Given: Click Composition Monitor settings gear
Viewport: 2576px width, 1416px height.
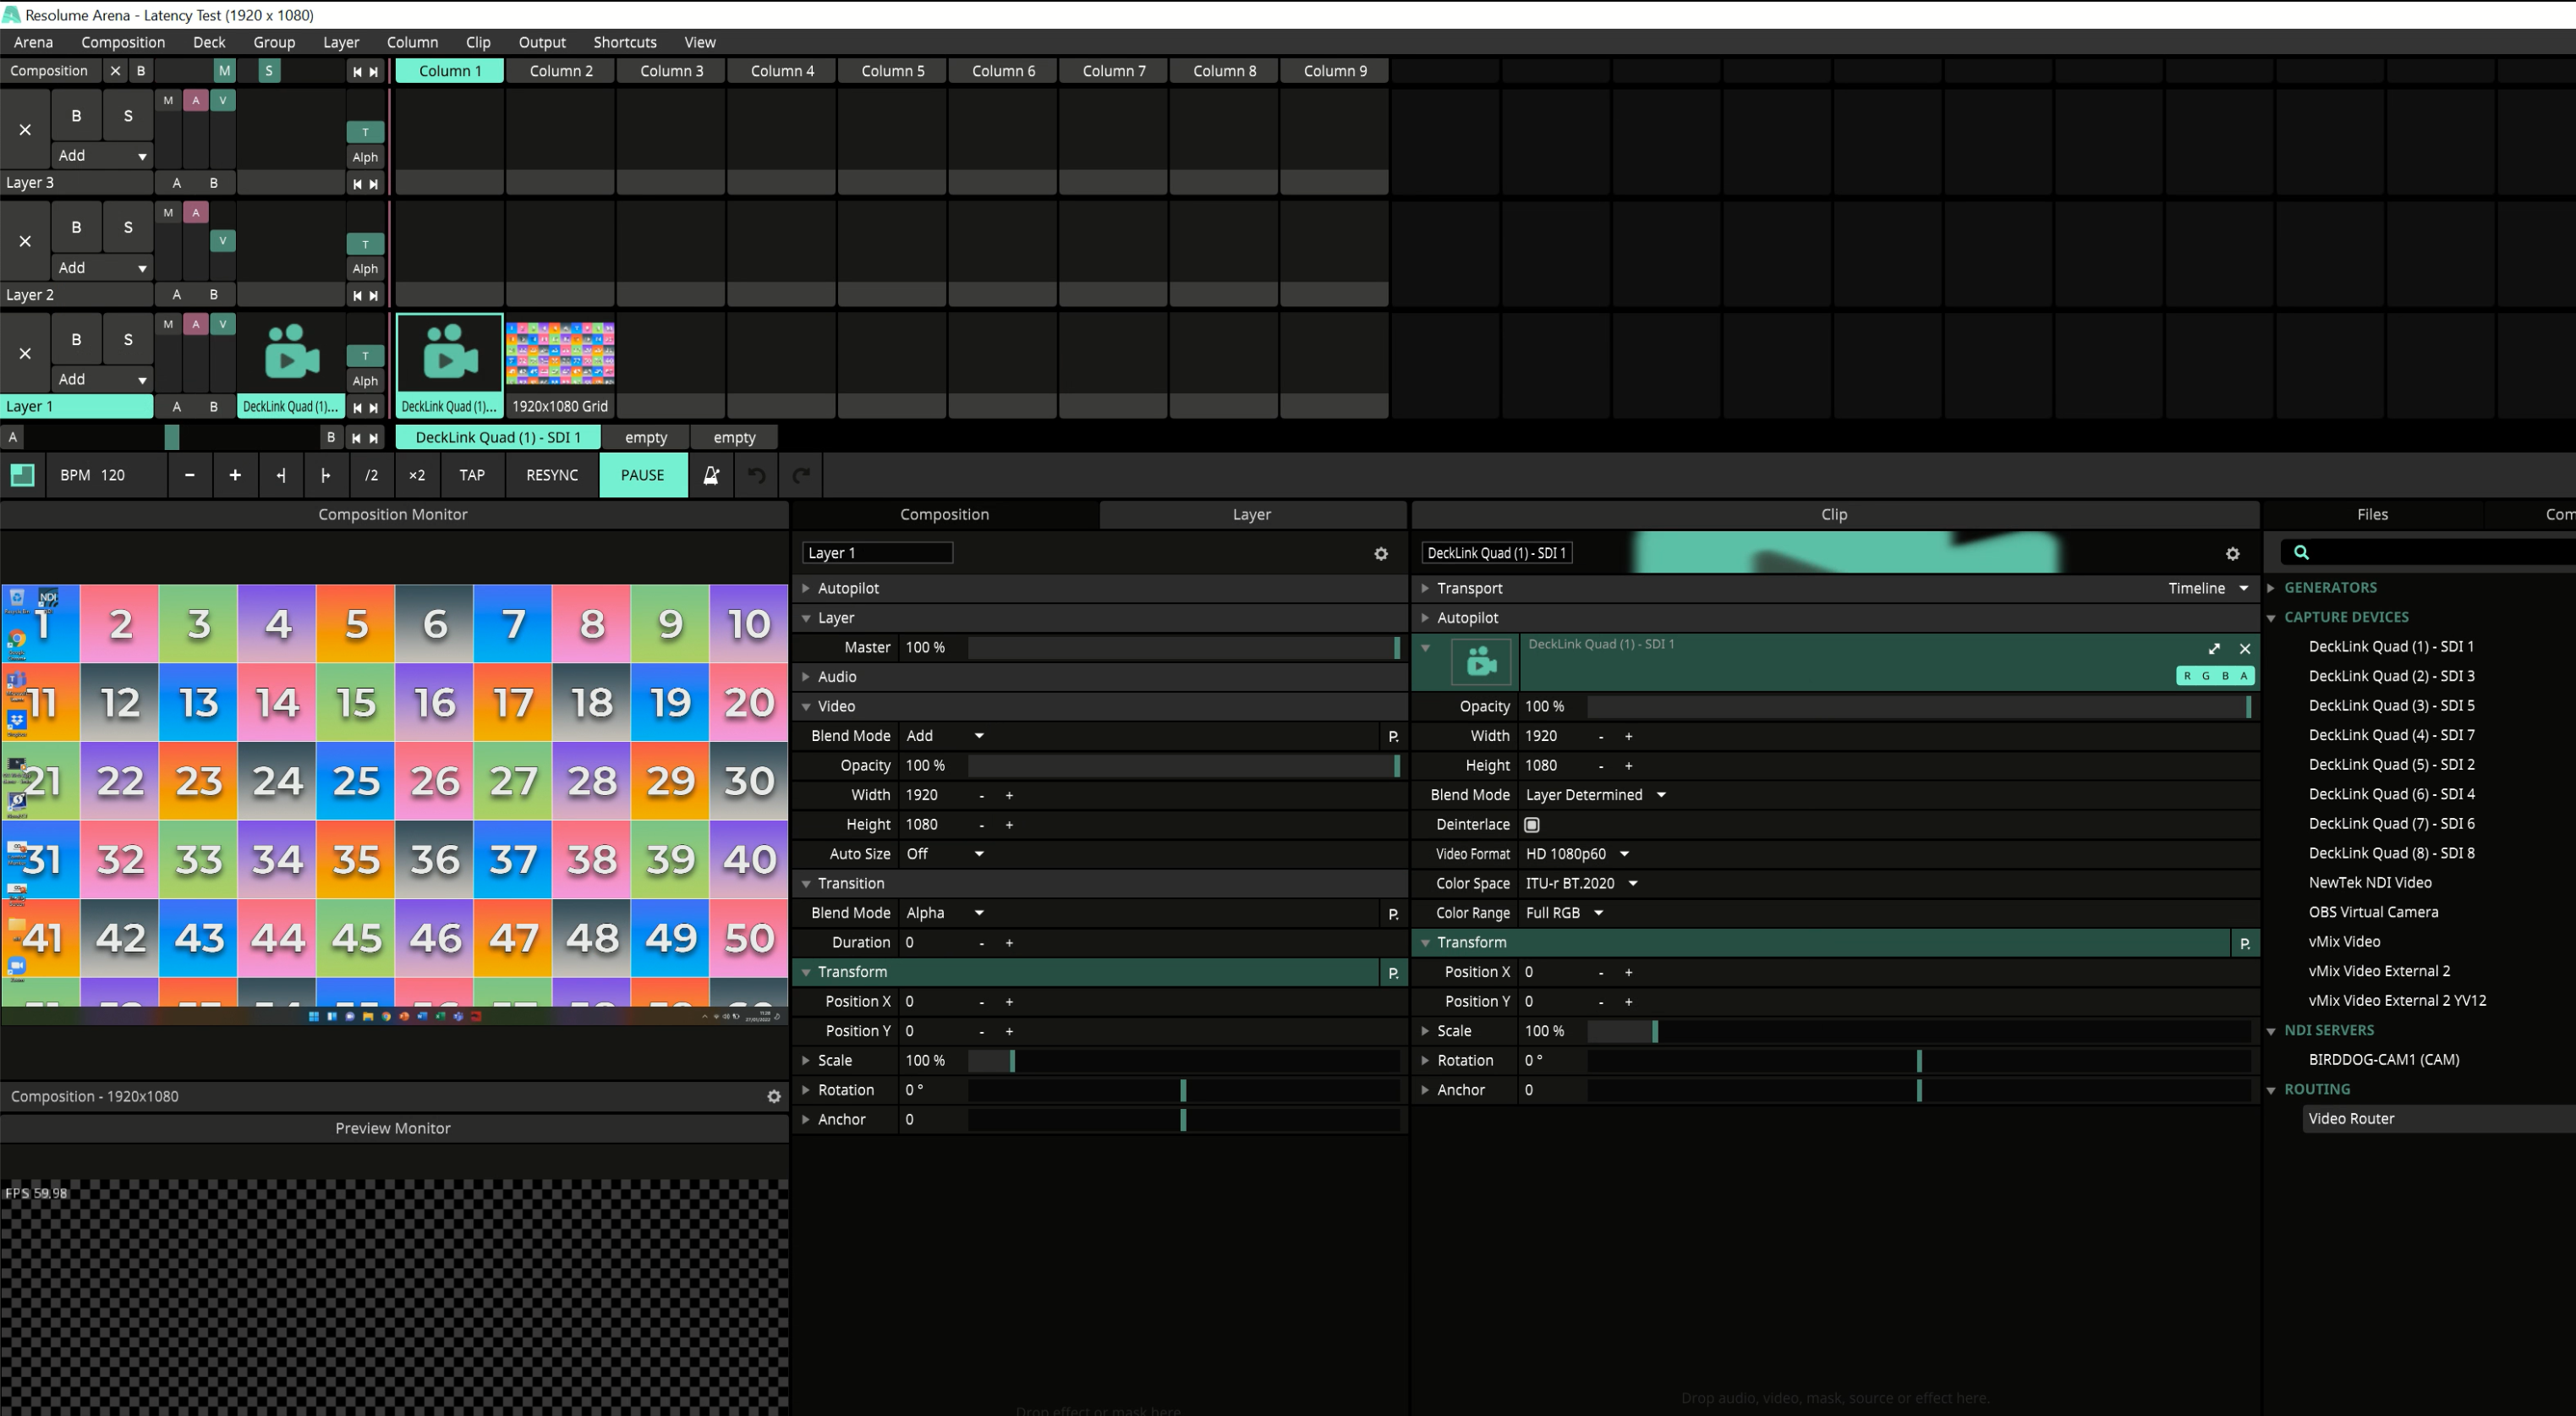Looking at the screenshot, I should [773, 1096].
